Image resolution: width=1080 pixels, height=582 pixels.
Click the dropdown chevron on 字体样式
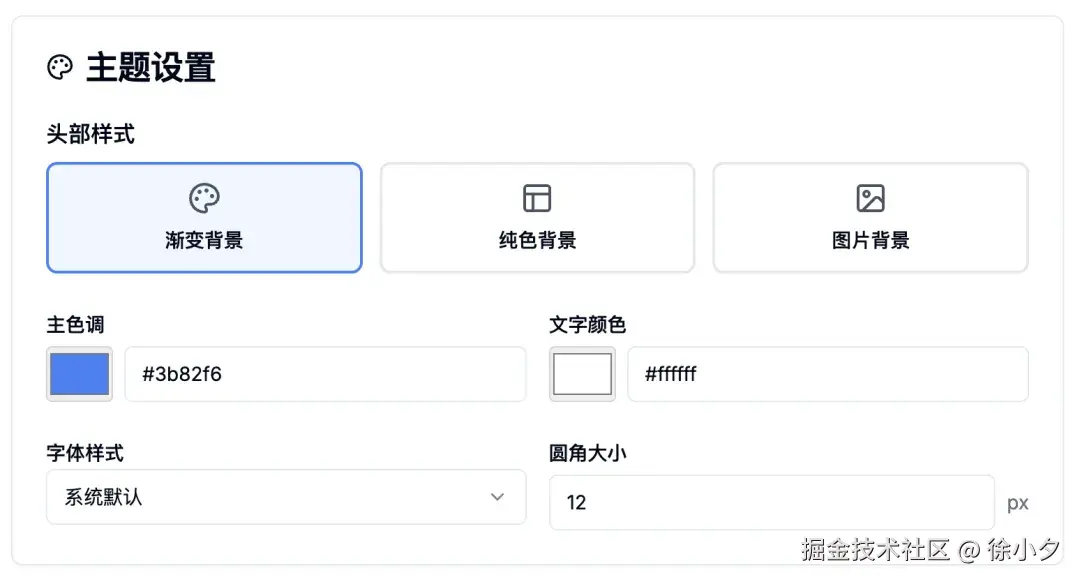tap(497, 497)
